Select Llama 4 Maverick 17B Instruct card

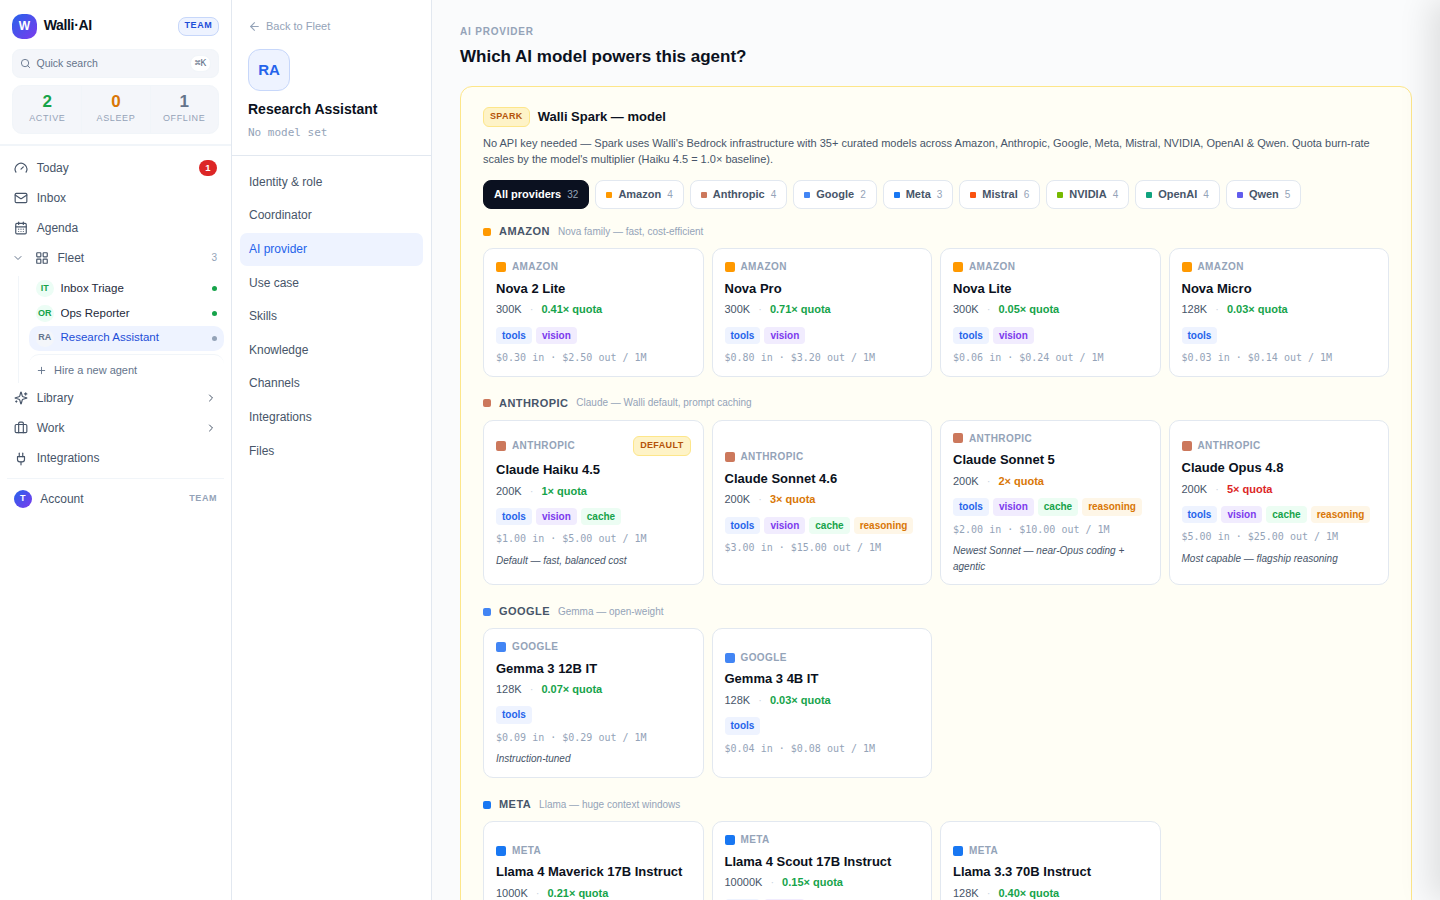click(x=593, y=861)
